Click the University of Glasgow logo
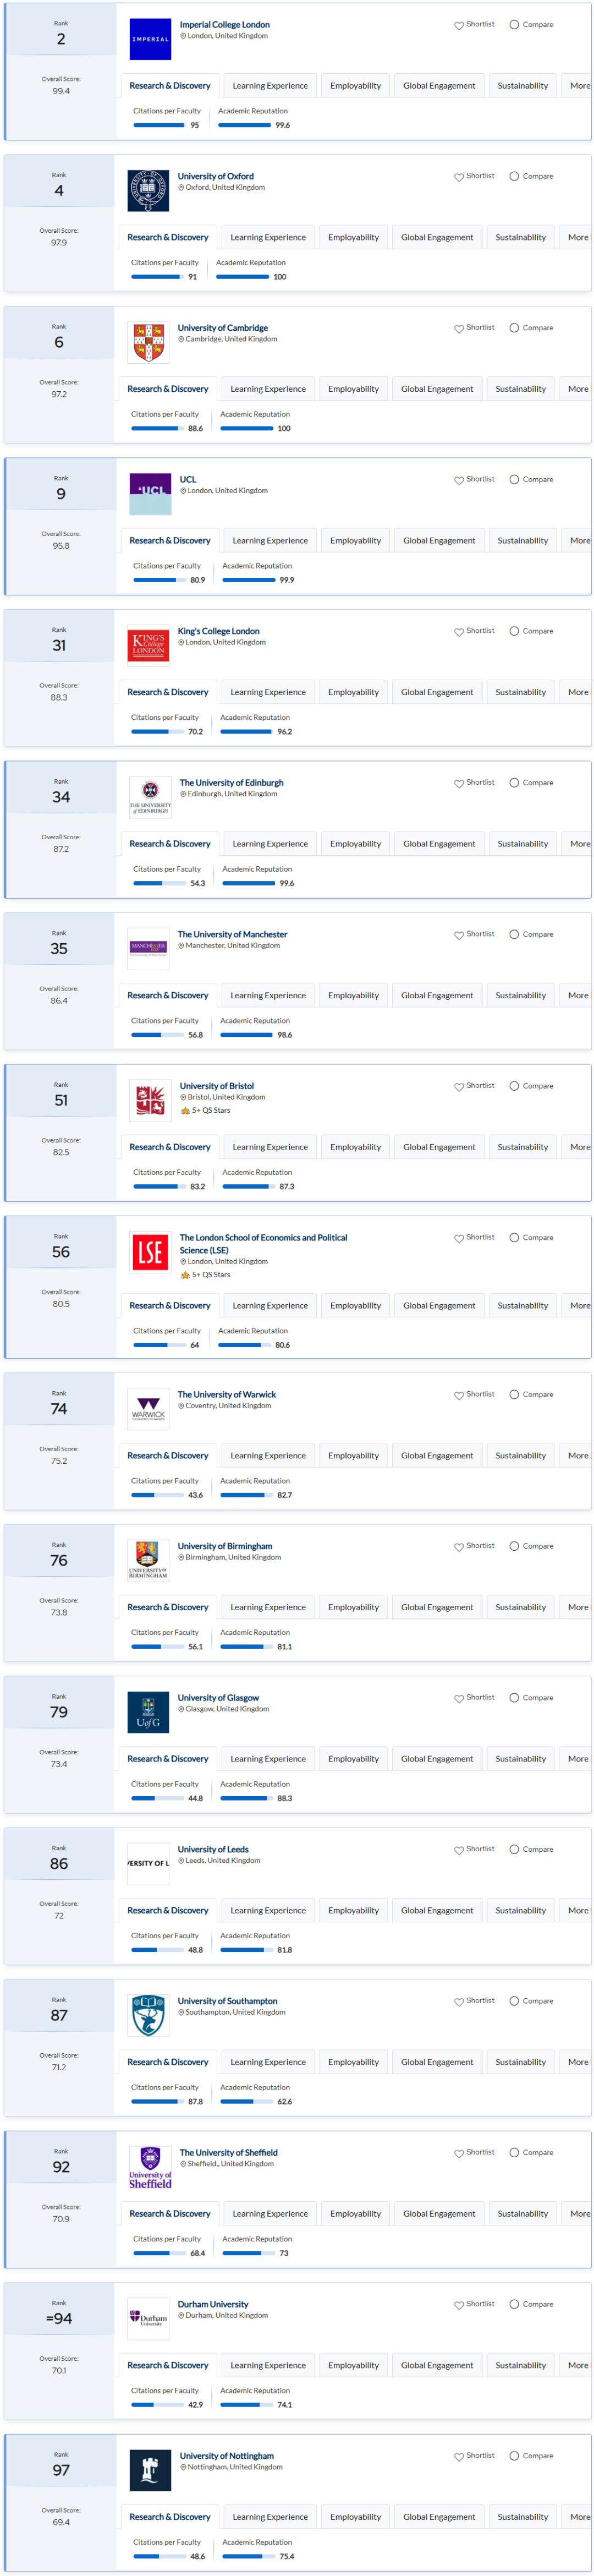Viewport: 594px width, 2576px height. click(x=148, y=1711)
